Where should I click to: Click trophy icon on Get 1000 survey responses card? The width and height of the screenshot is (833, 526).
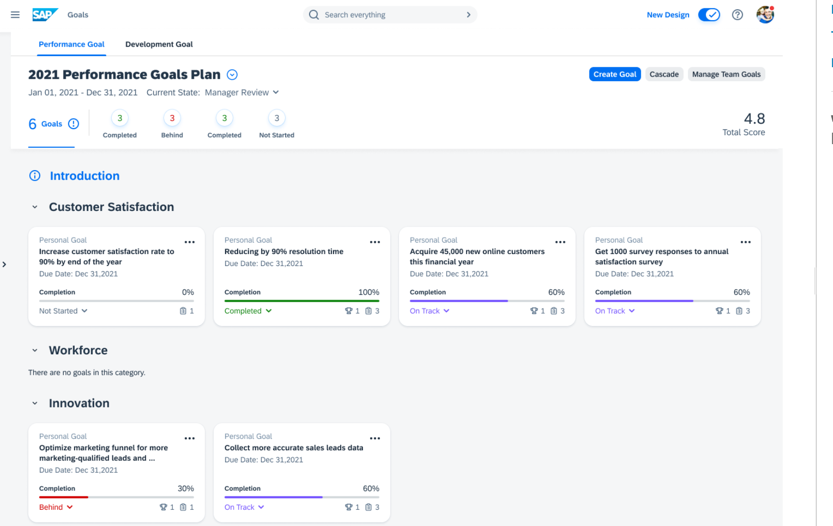click(x=719, y=311)
